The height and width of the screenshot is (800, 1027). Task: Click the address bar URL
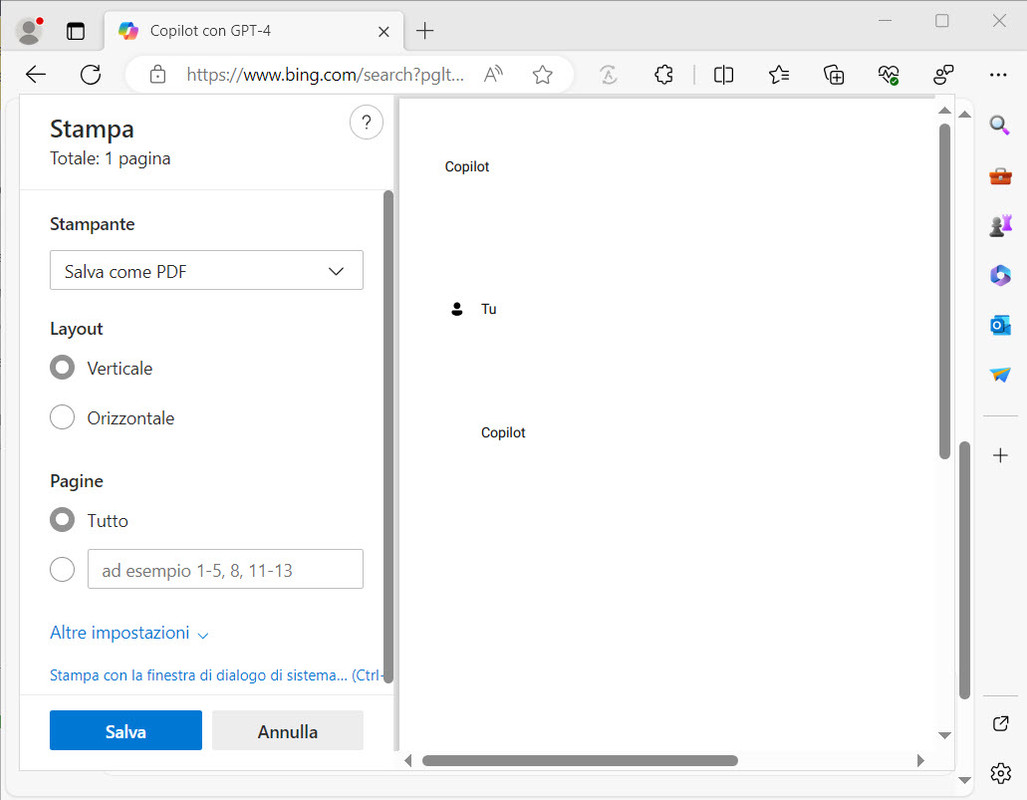(x=325, y=75)
